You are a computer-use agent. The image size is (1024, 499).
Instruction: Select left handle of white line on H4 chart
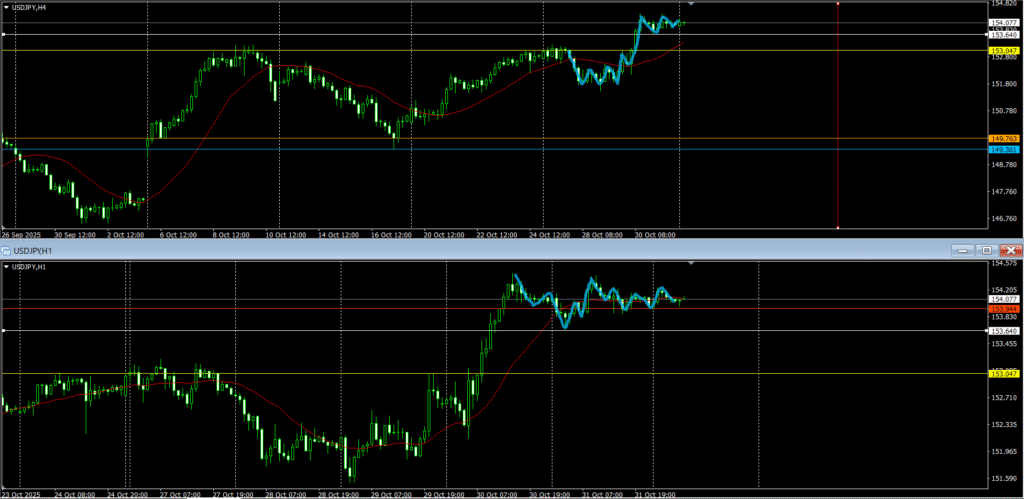click(x=4, y=35)
